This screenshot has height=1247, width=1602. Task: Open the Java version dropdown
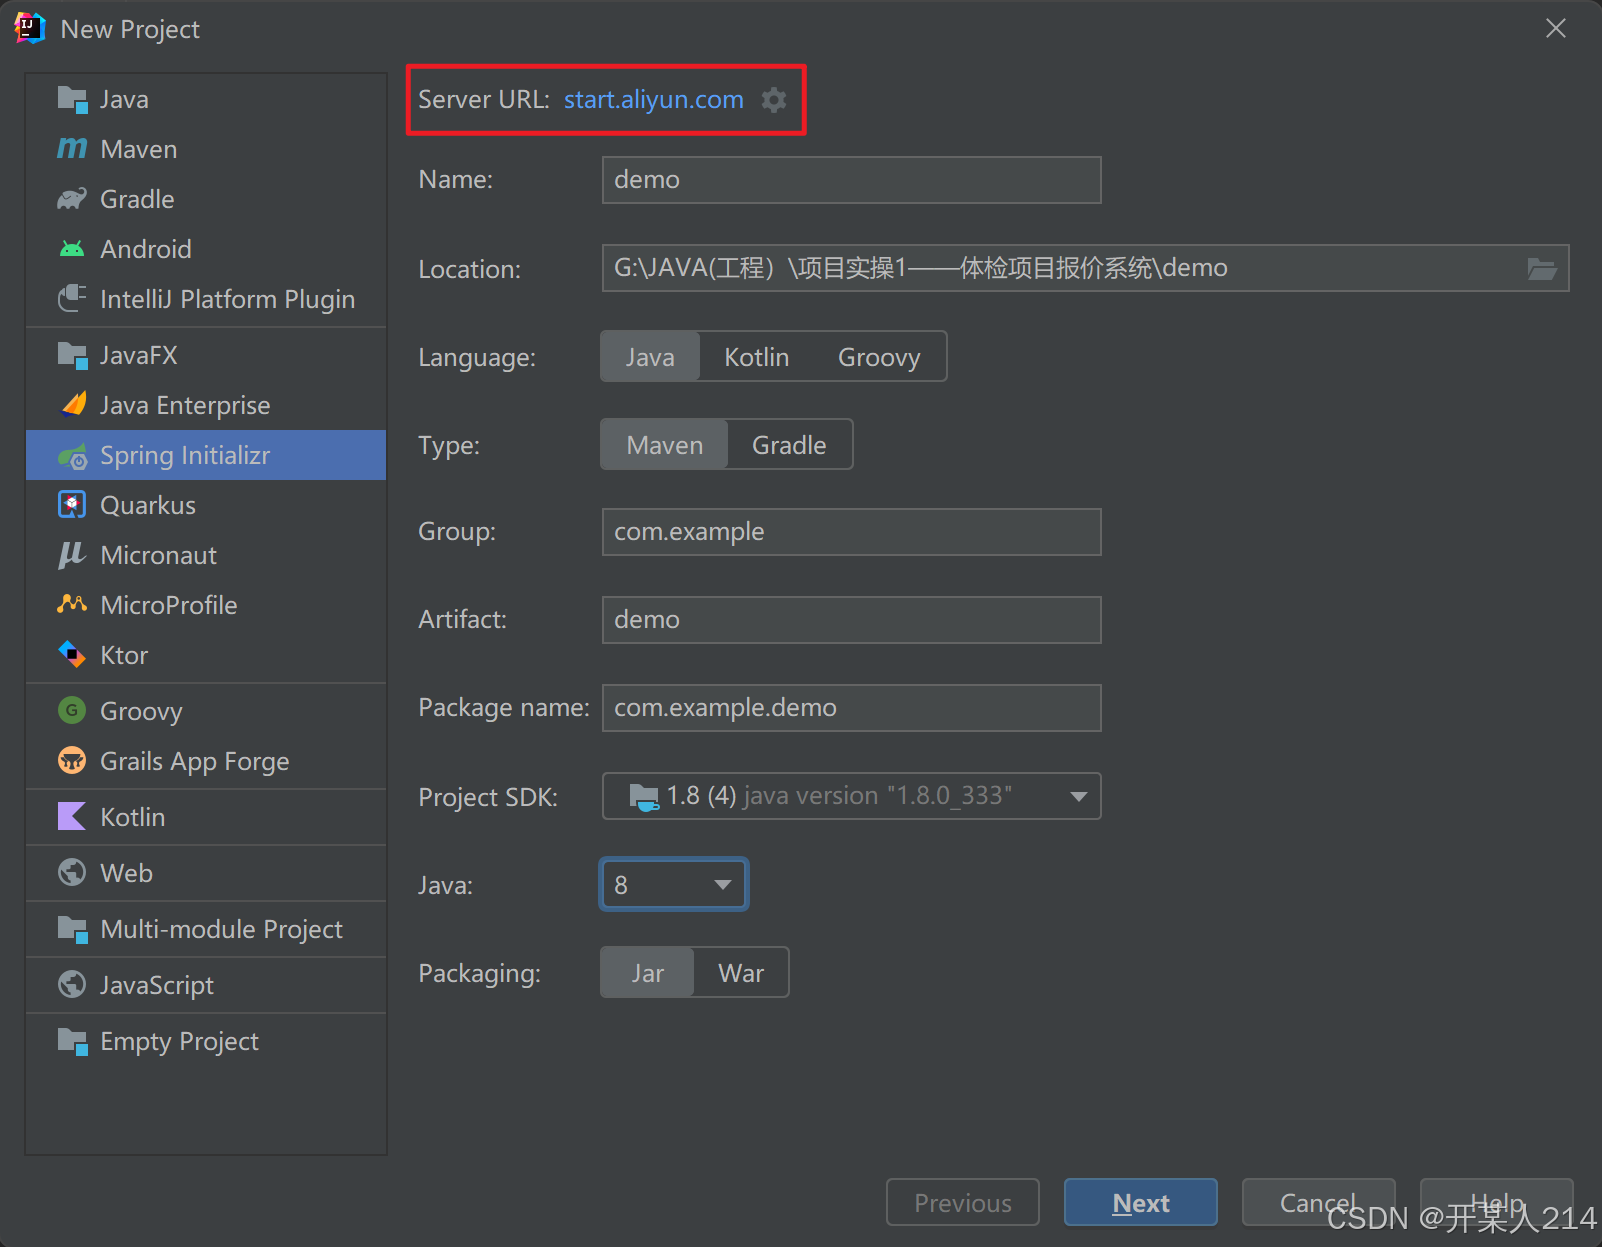(x=674, y=885)
